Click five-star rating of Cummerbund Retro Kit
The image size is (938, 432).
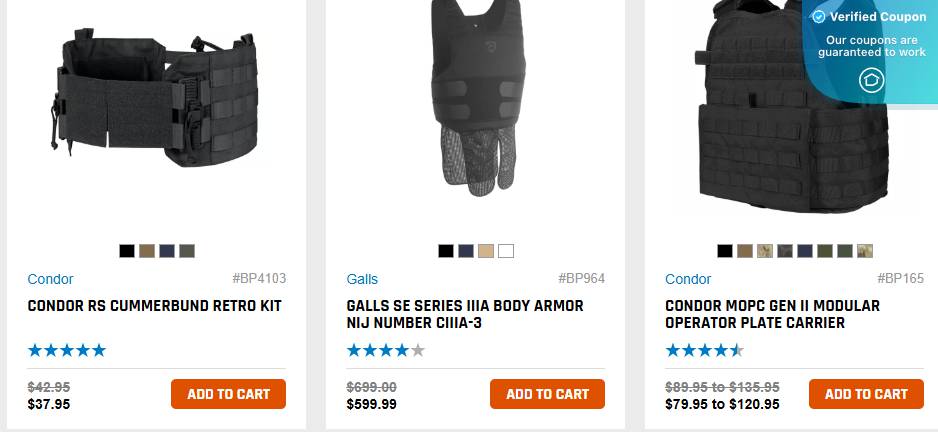[66, 351]
